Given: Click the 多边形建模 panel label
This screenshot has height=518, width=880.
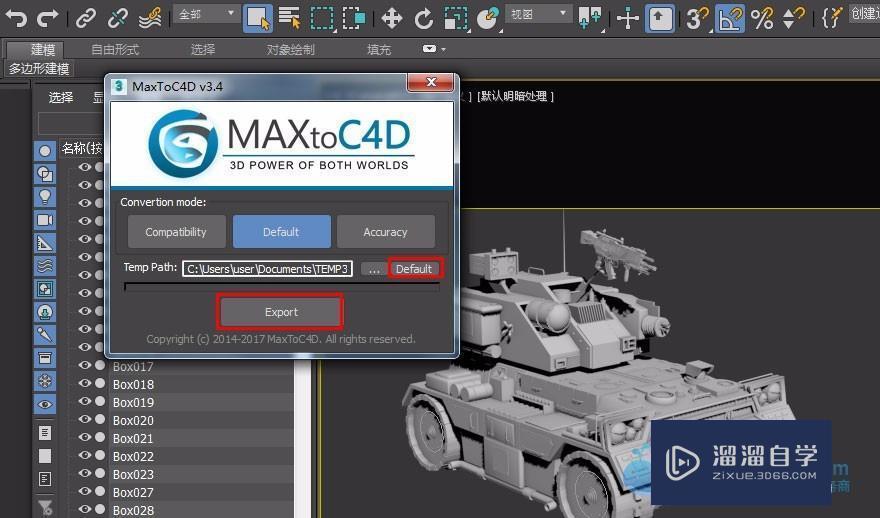Looking at the screenshot, I should [39, 68].
